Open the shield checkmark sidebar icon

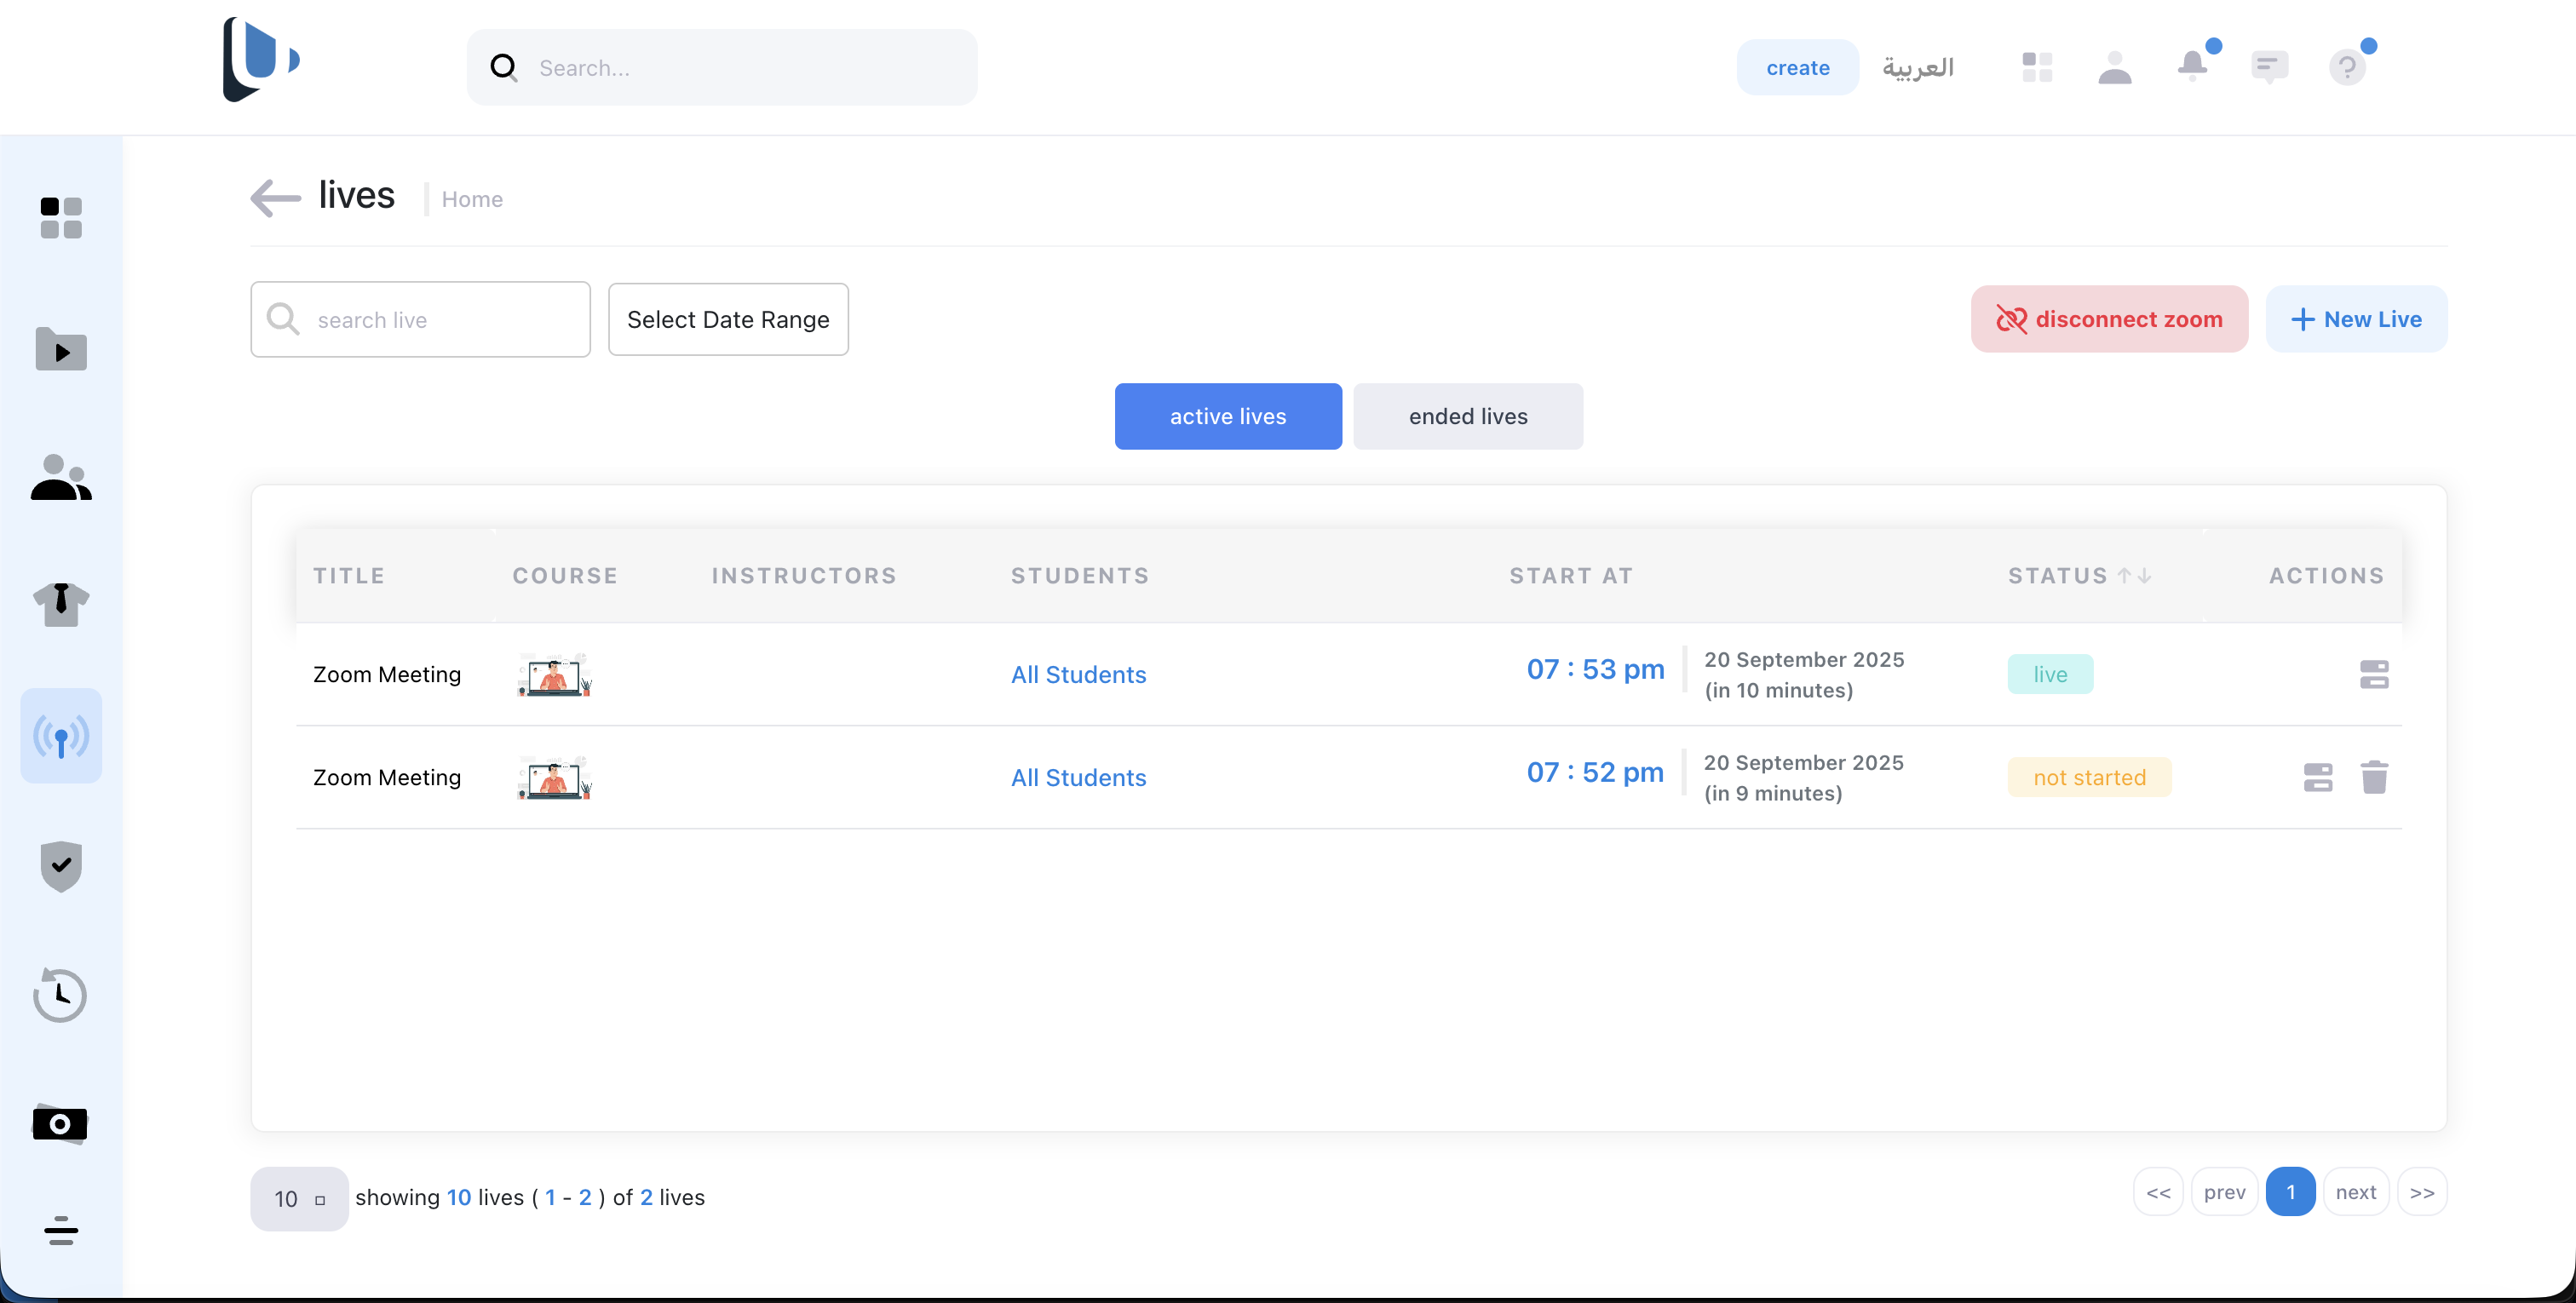tap(61, 866)
